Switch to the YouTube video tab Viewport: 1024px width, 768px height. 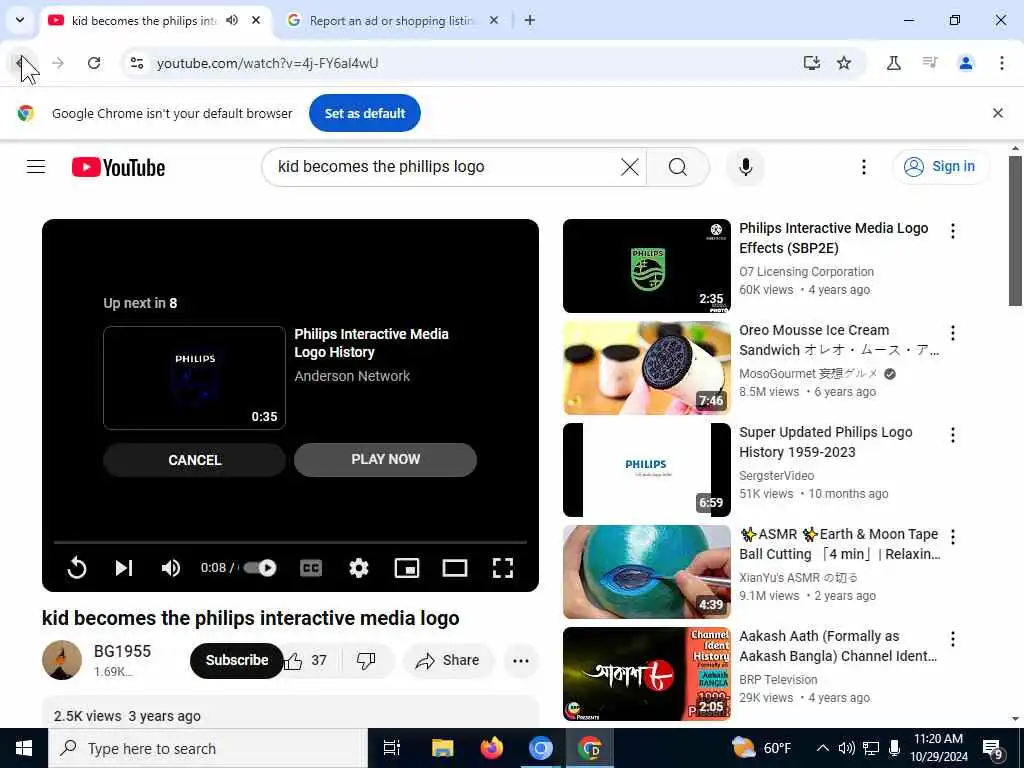[x=144, y=21]
